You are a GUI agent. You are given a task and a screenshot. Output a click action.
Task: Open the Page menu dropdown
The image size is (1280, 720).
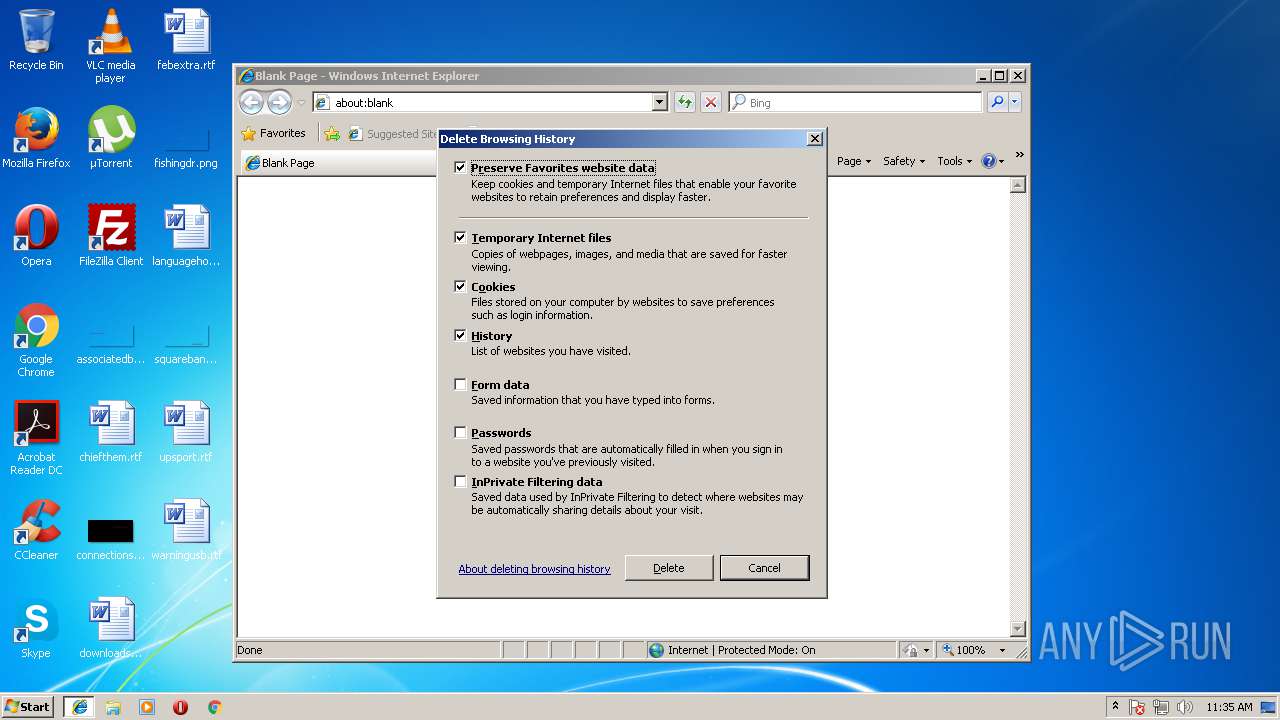[853, 161]
